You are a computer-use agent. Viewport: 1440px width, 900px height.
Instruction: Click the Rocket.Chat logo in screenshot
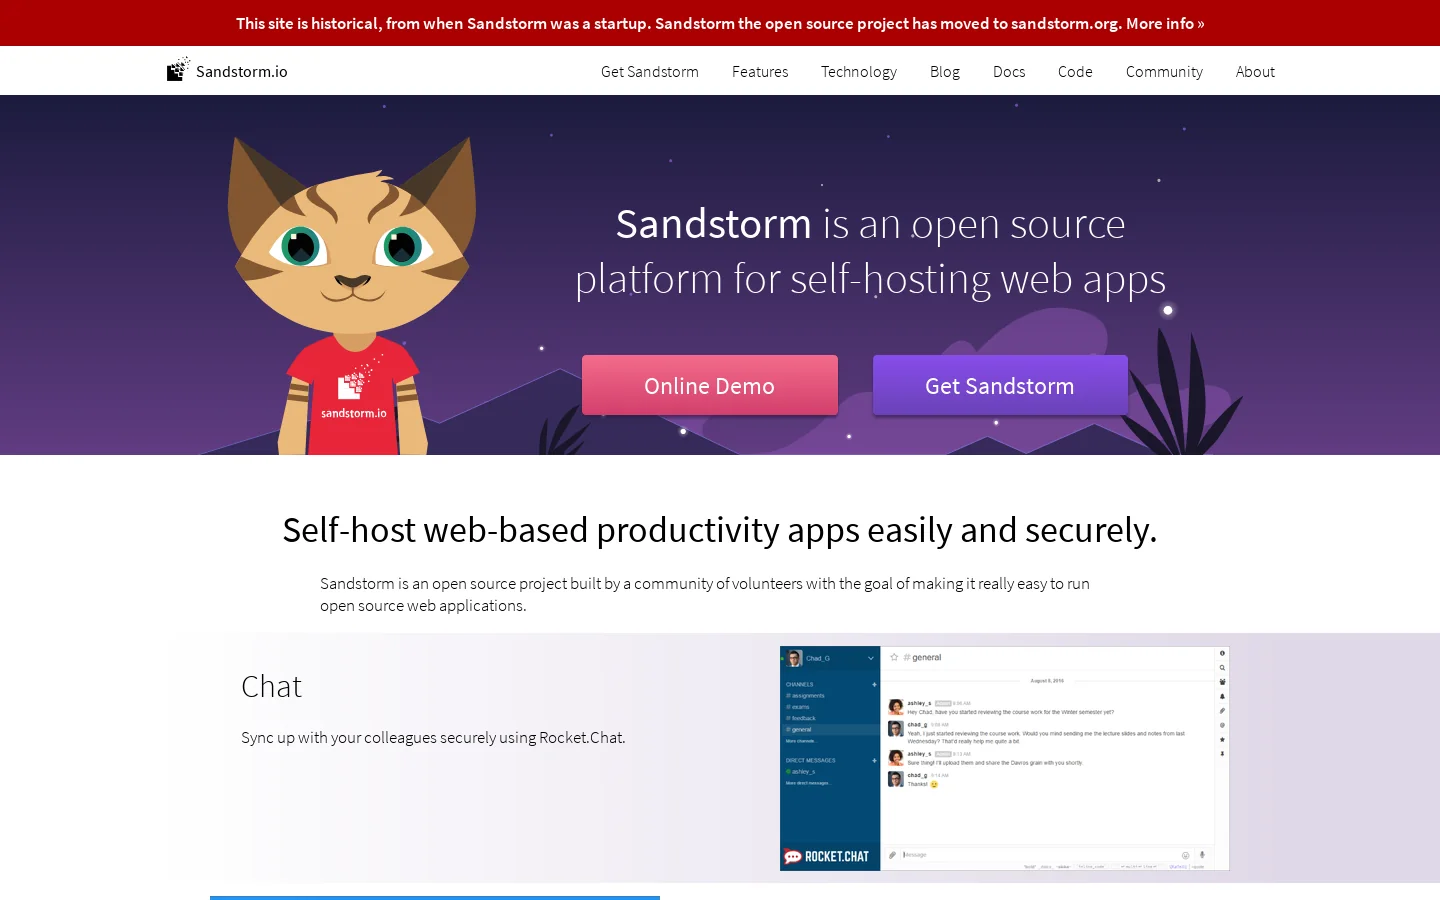pyautogui.click(x=827, y=857)
